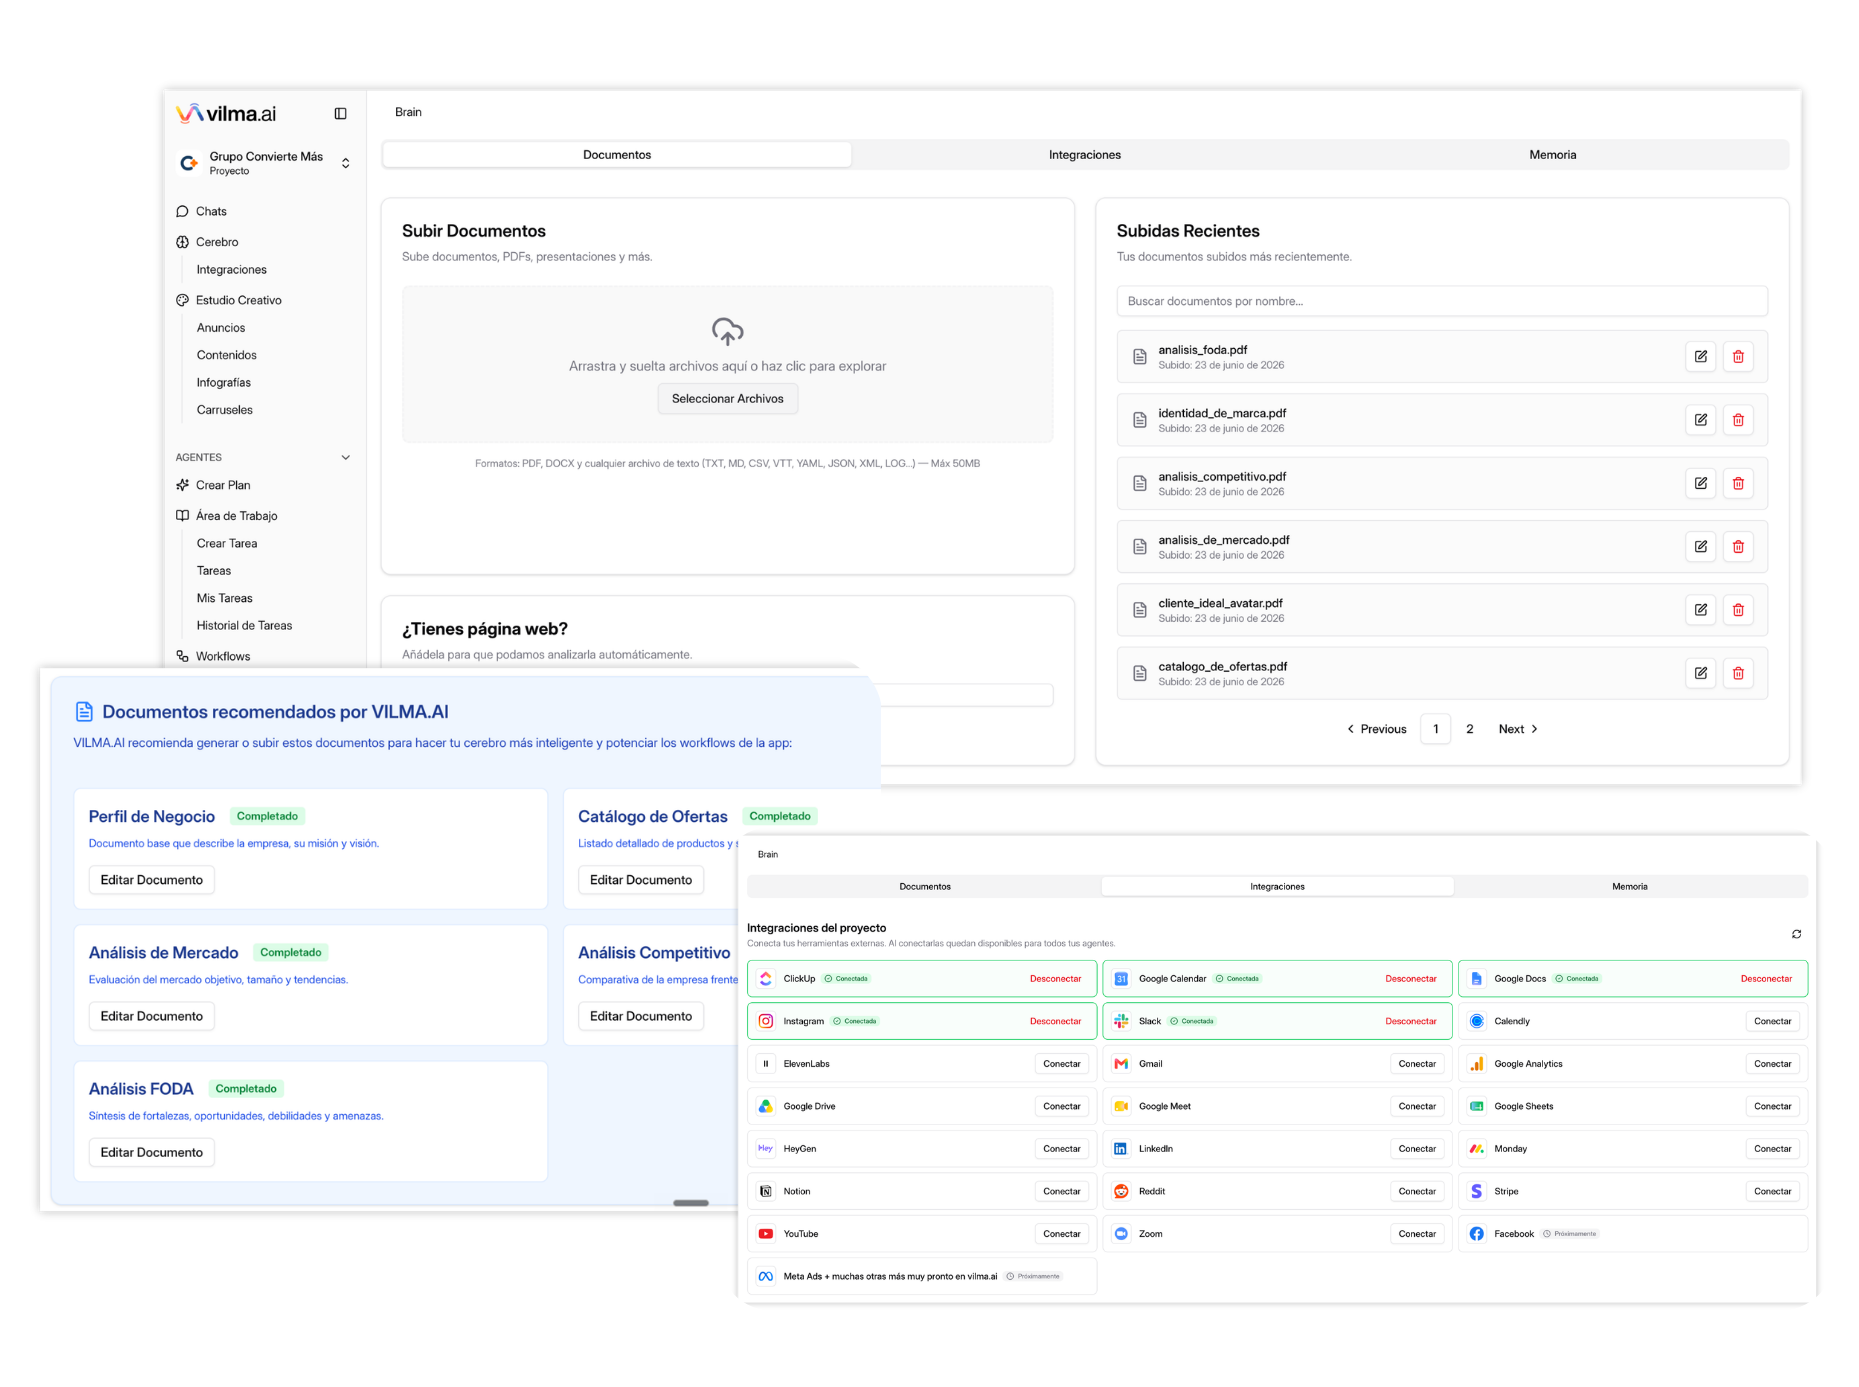
Task: Select page 2 in pagination
Action: [x=1470, y=729]
